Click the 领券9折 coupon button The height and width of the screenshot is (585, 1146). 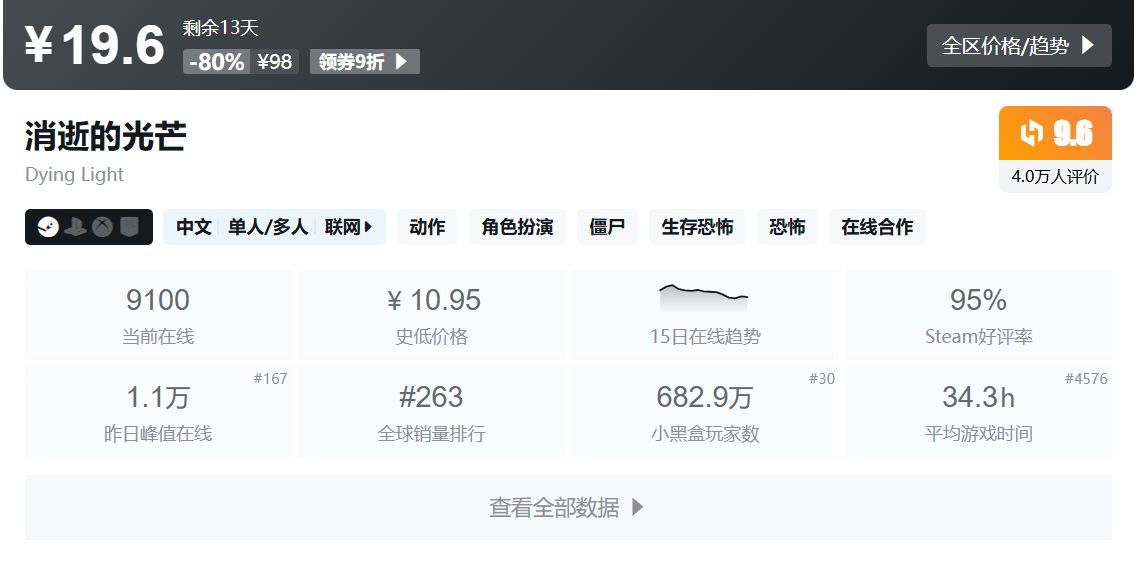click(365, 61)
